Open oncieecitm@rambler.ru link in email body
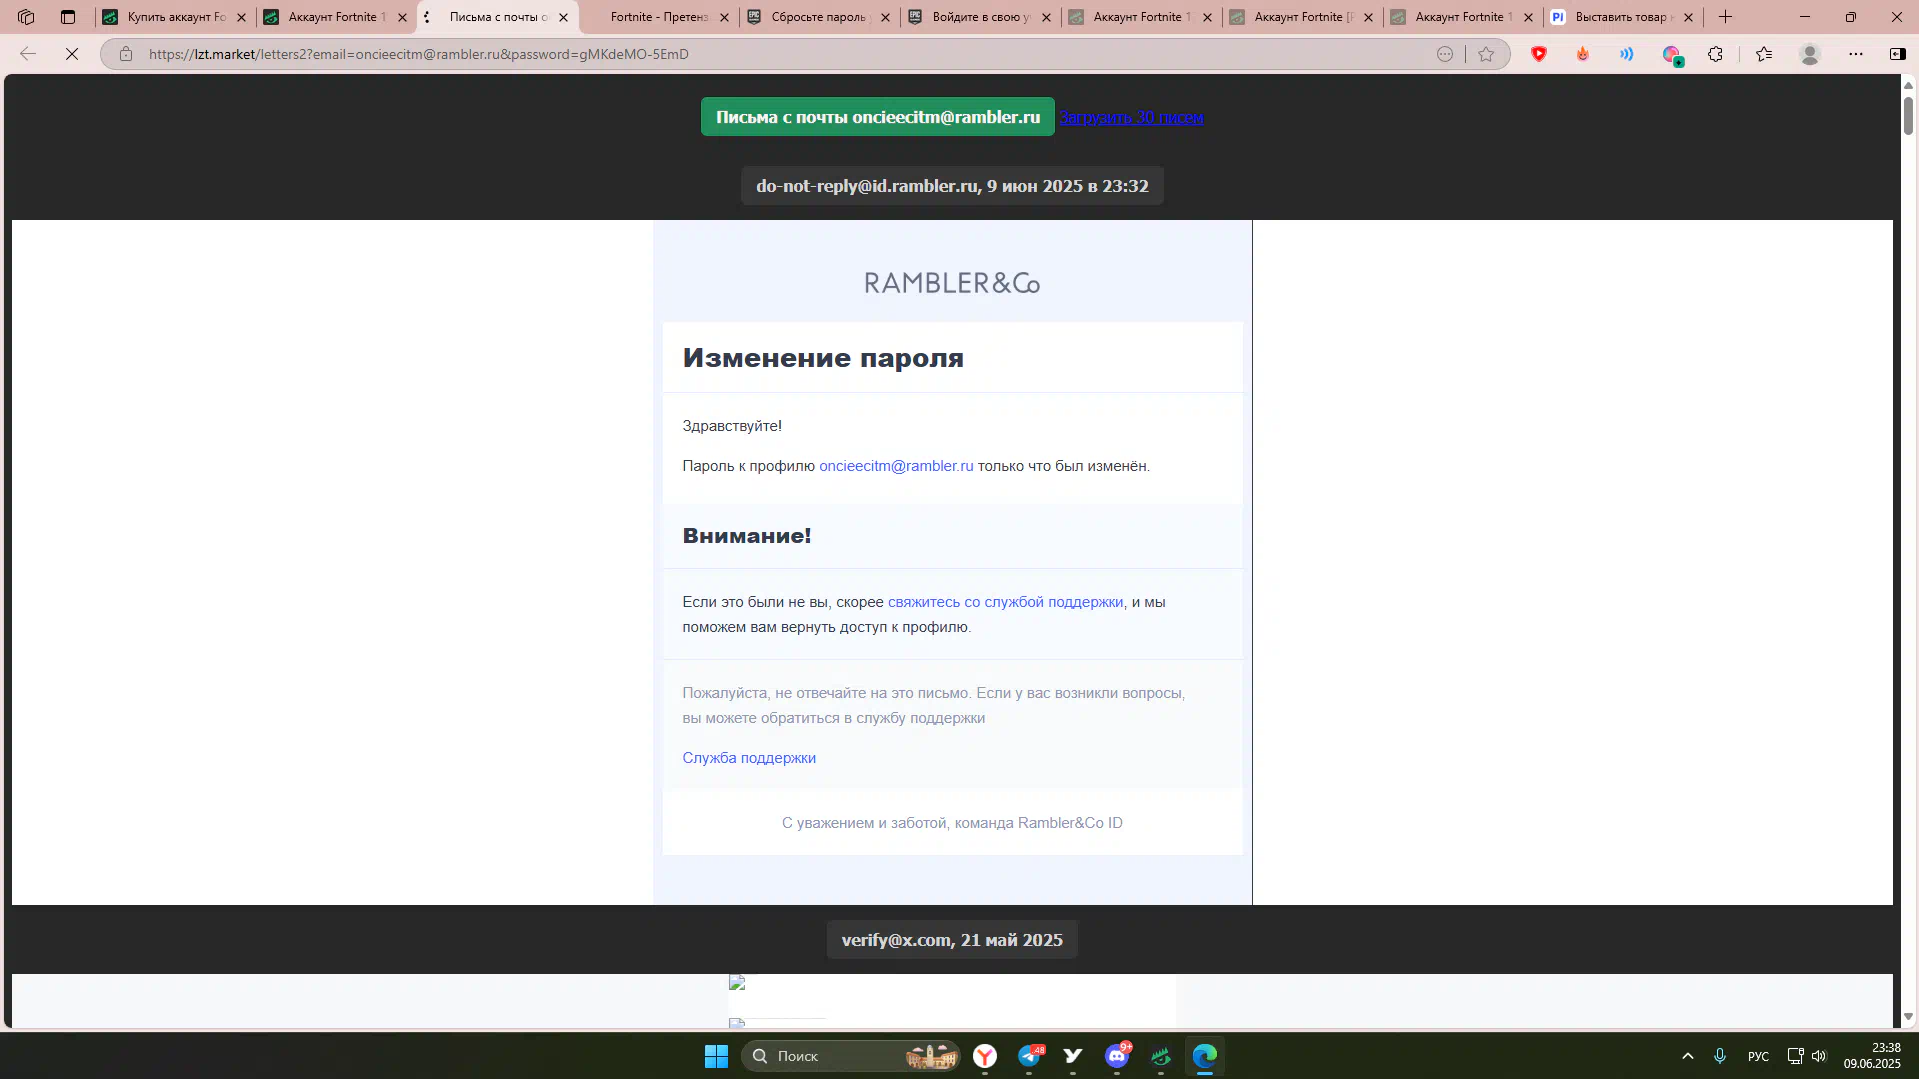Image resolution: width=1919 pixels, height=1079 pixels. [896, 466]
